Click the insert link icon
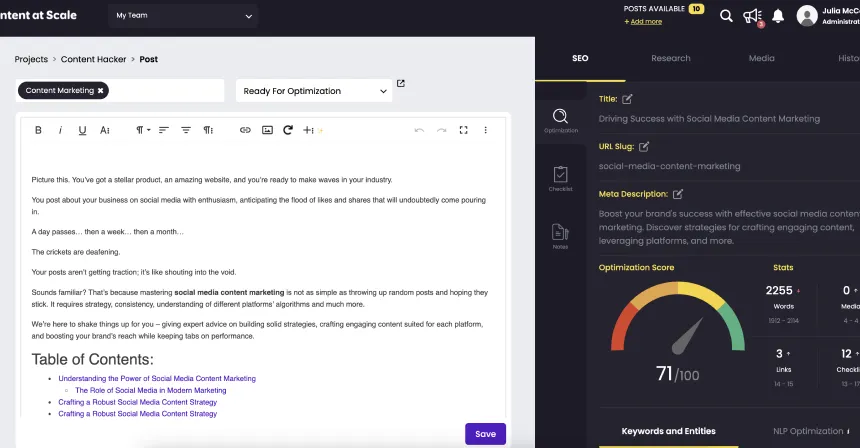Screen dimensions: 860x448 (x=245, y=130)
